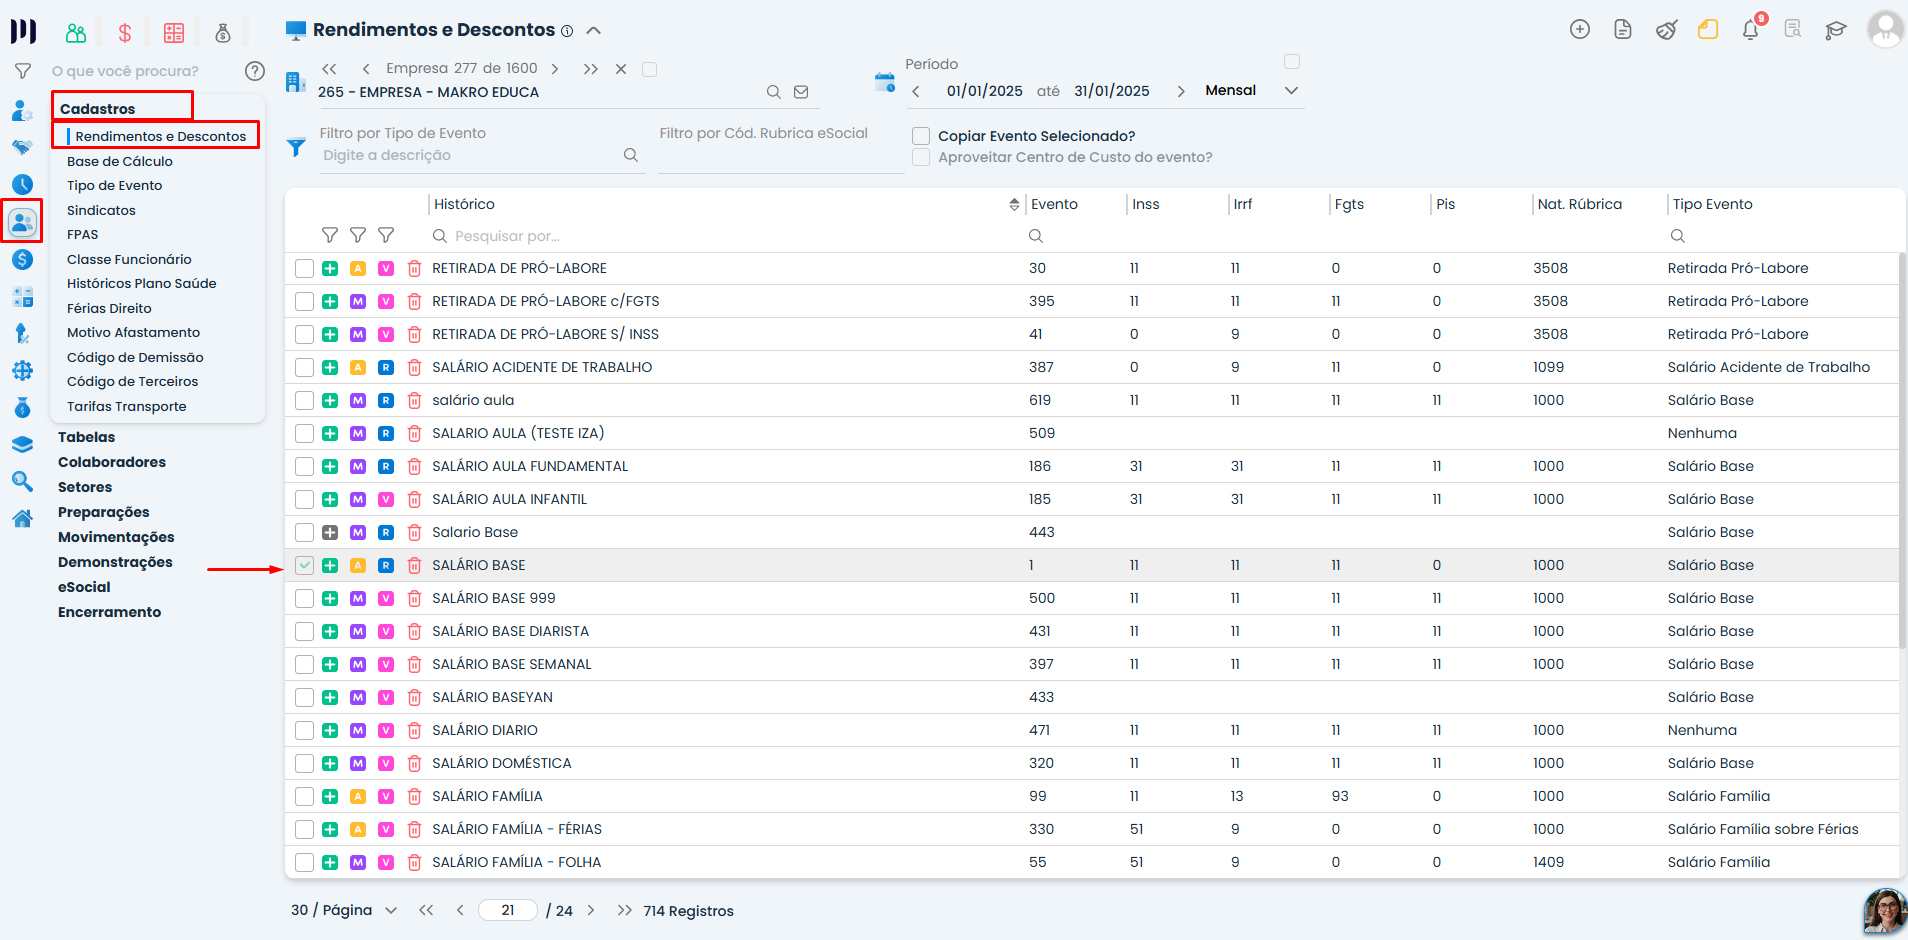Click the add circle plus icon in header

click(x=1580, y=30)
